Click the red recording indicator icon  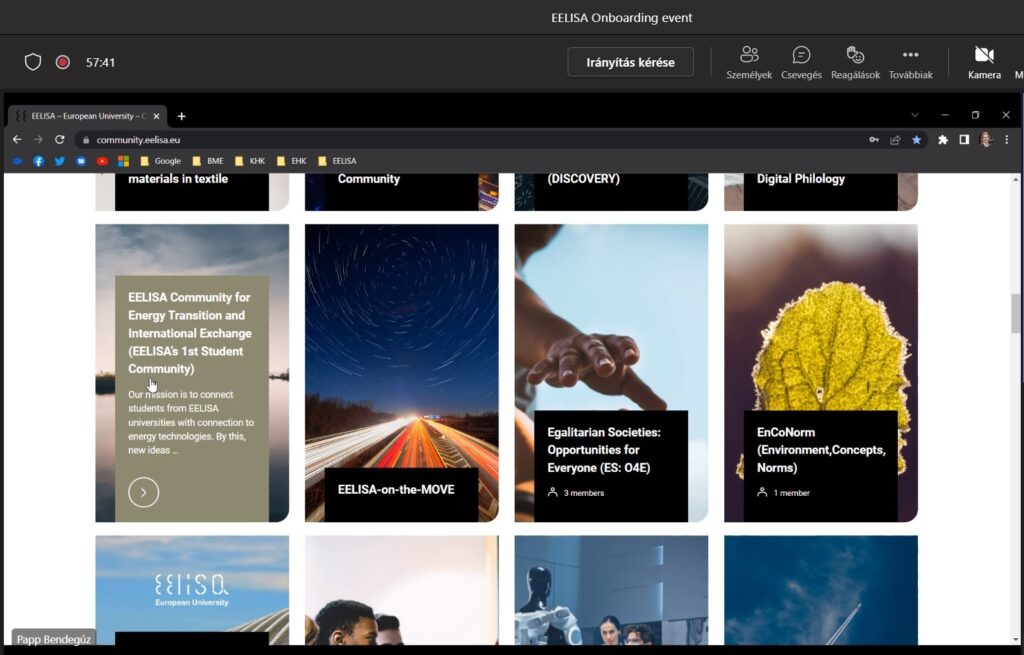(63, 62)
